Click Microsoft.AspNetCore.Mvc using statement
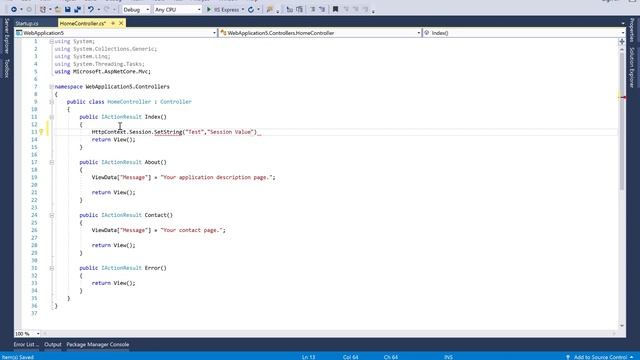 (102, 71)
